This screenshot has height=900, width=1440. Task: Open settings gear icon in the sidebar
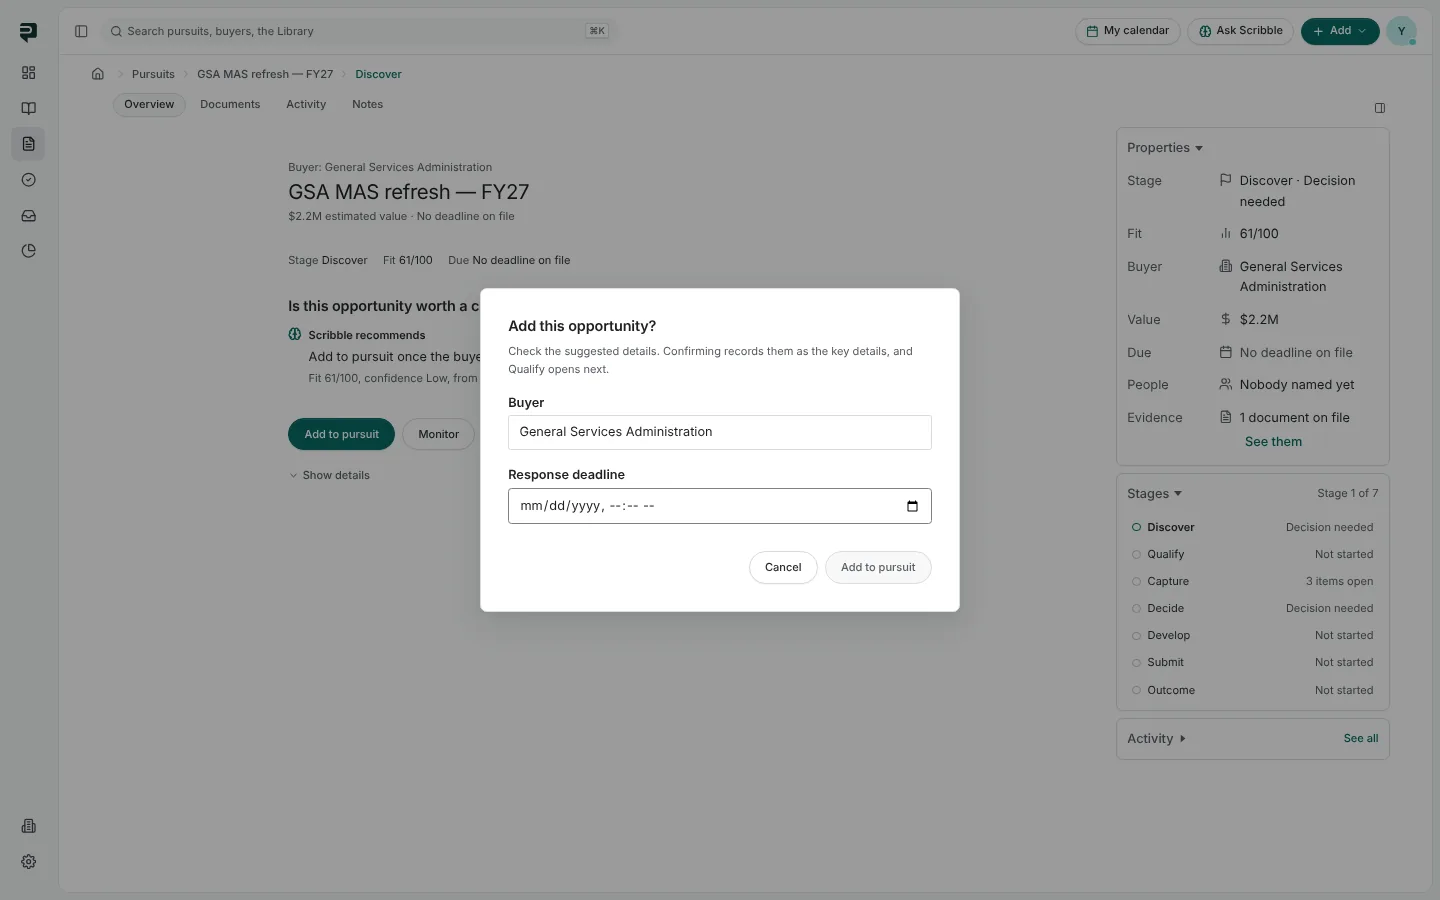point(28,862)
